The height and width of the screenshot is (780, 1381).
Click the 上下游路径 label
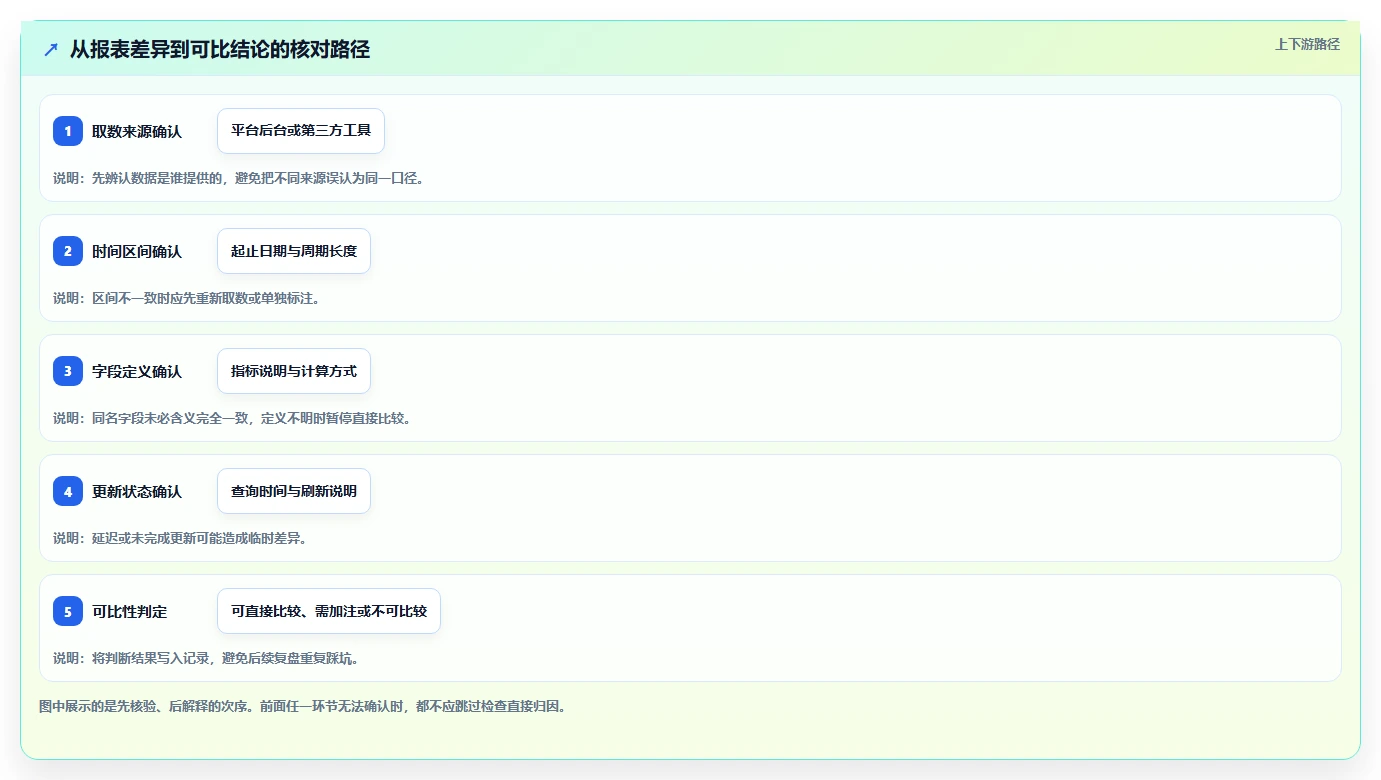click(1307, 44)
